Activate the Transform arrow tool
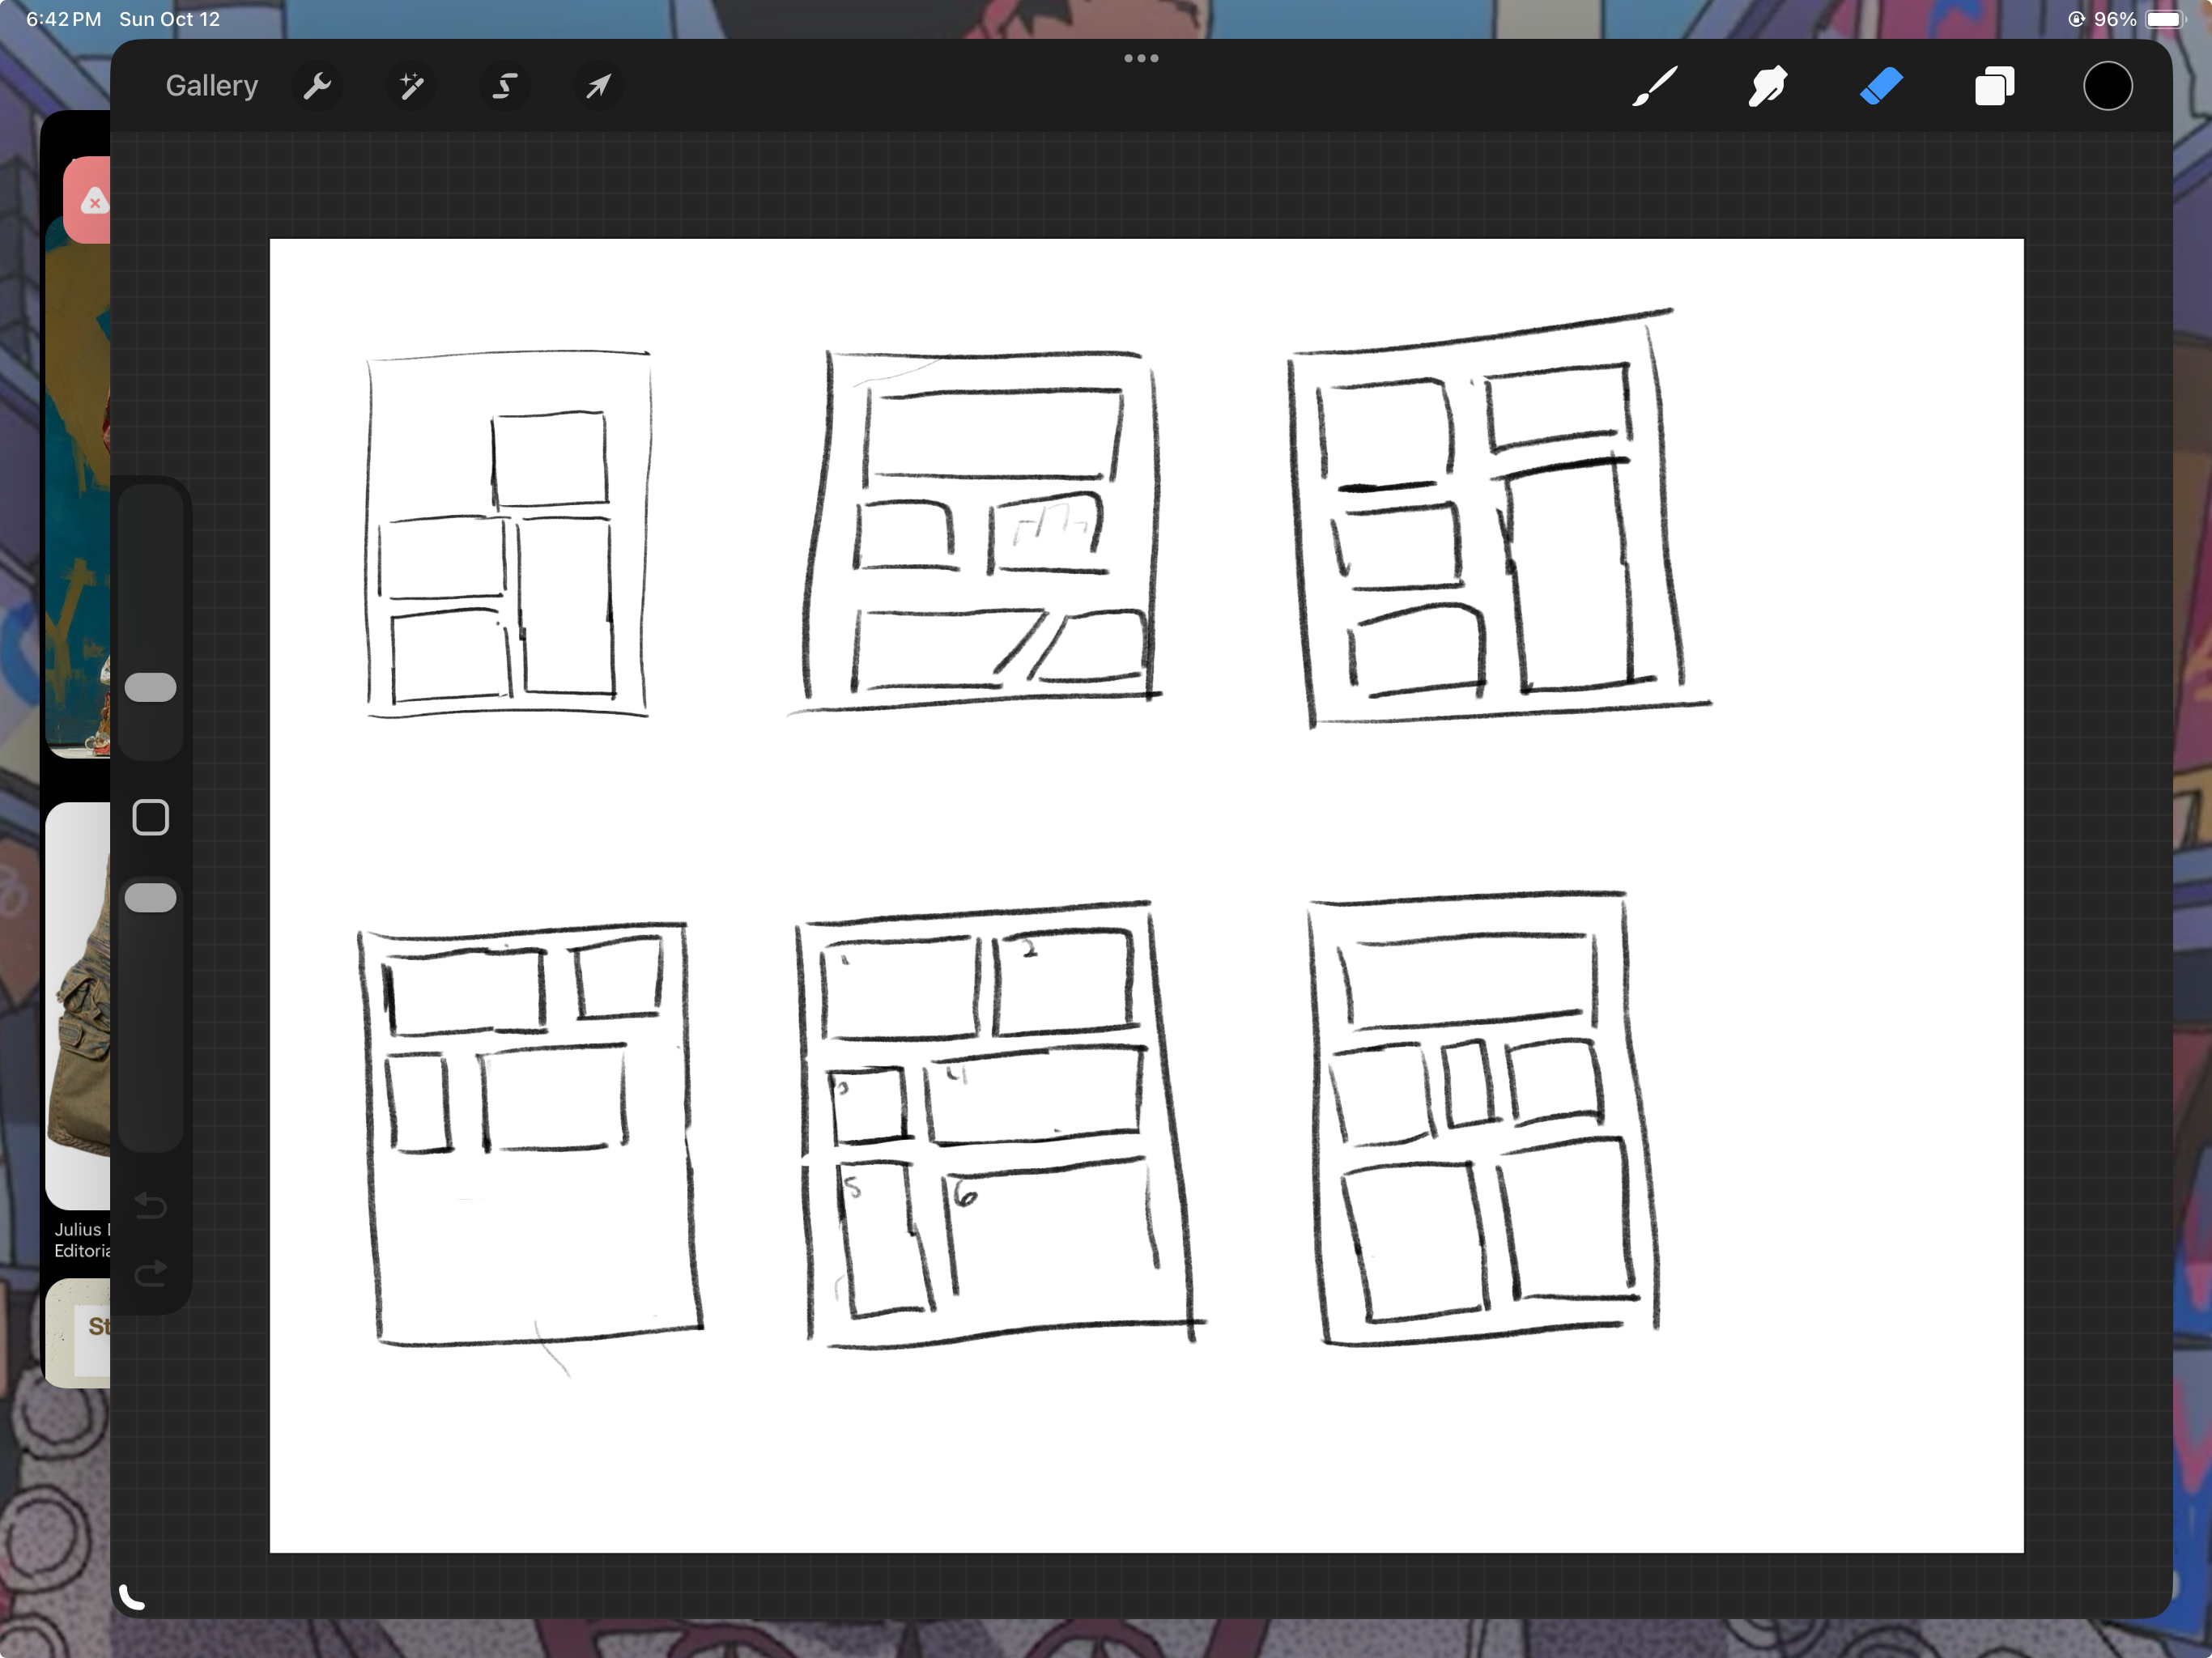Screen dimensions: 2212x1658 (x=598, y=87)
